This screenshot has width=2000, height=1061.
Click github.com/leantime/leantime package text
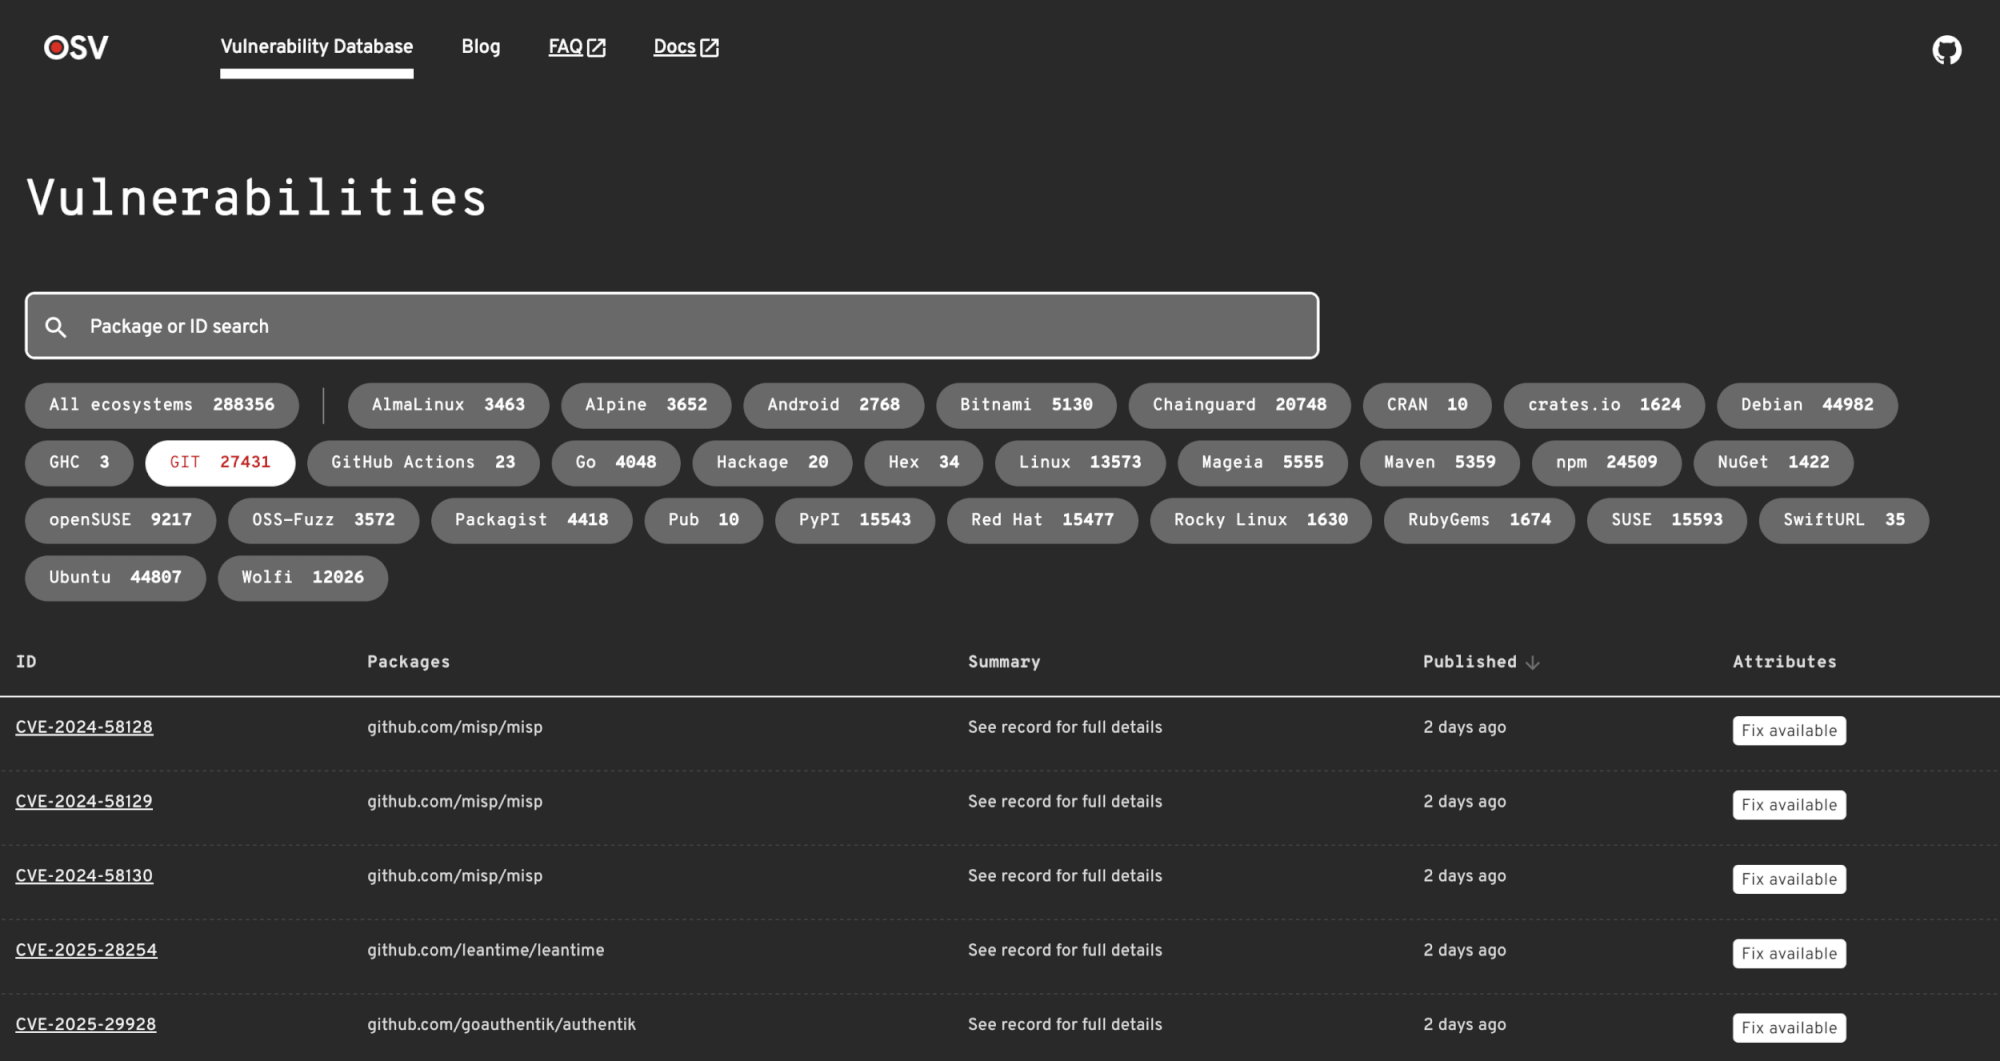[485, 950]
